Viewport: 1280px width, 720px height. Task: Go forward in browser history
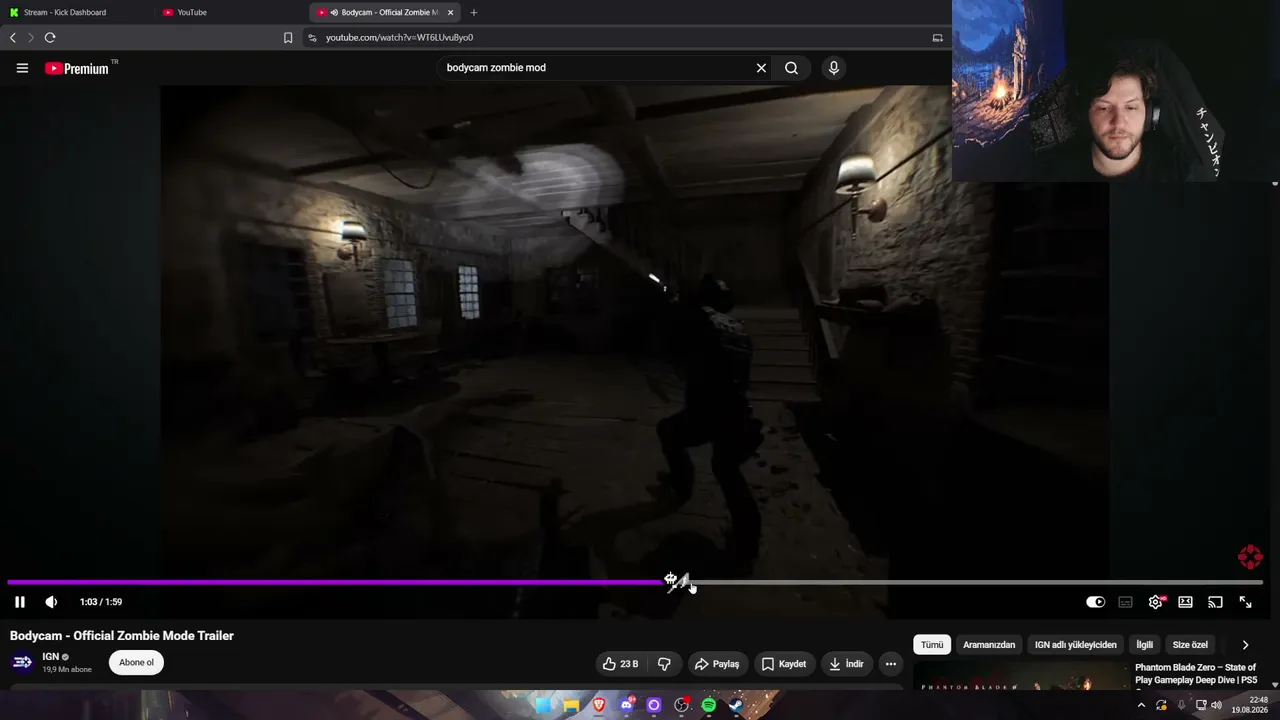(x=31, y=37)
